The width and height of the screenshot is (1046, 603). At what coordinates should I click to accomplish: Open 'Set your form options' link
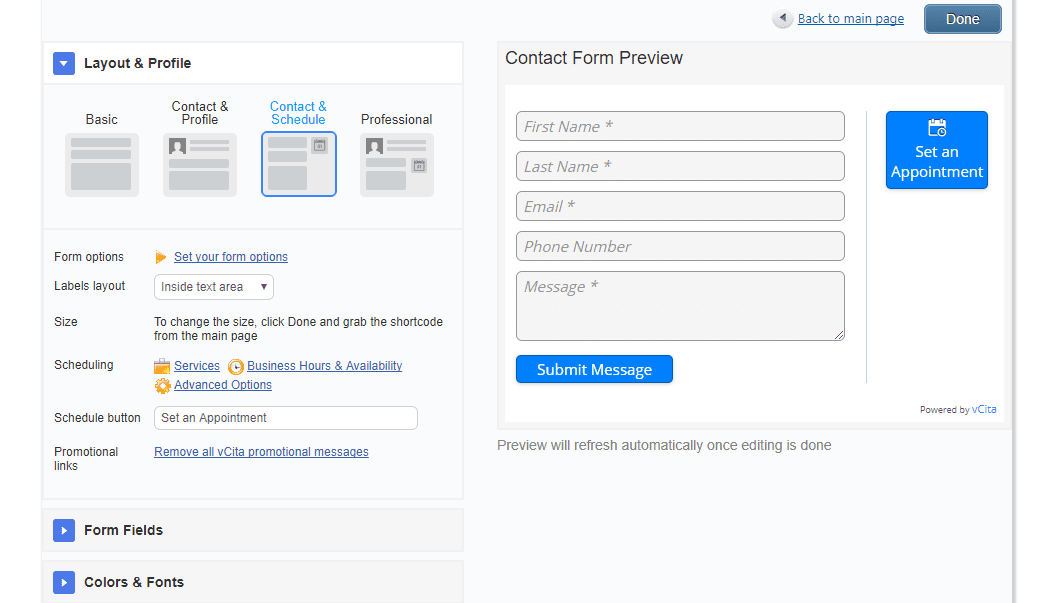[231, 257]
